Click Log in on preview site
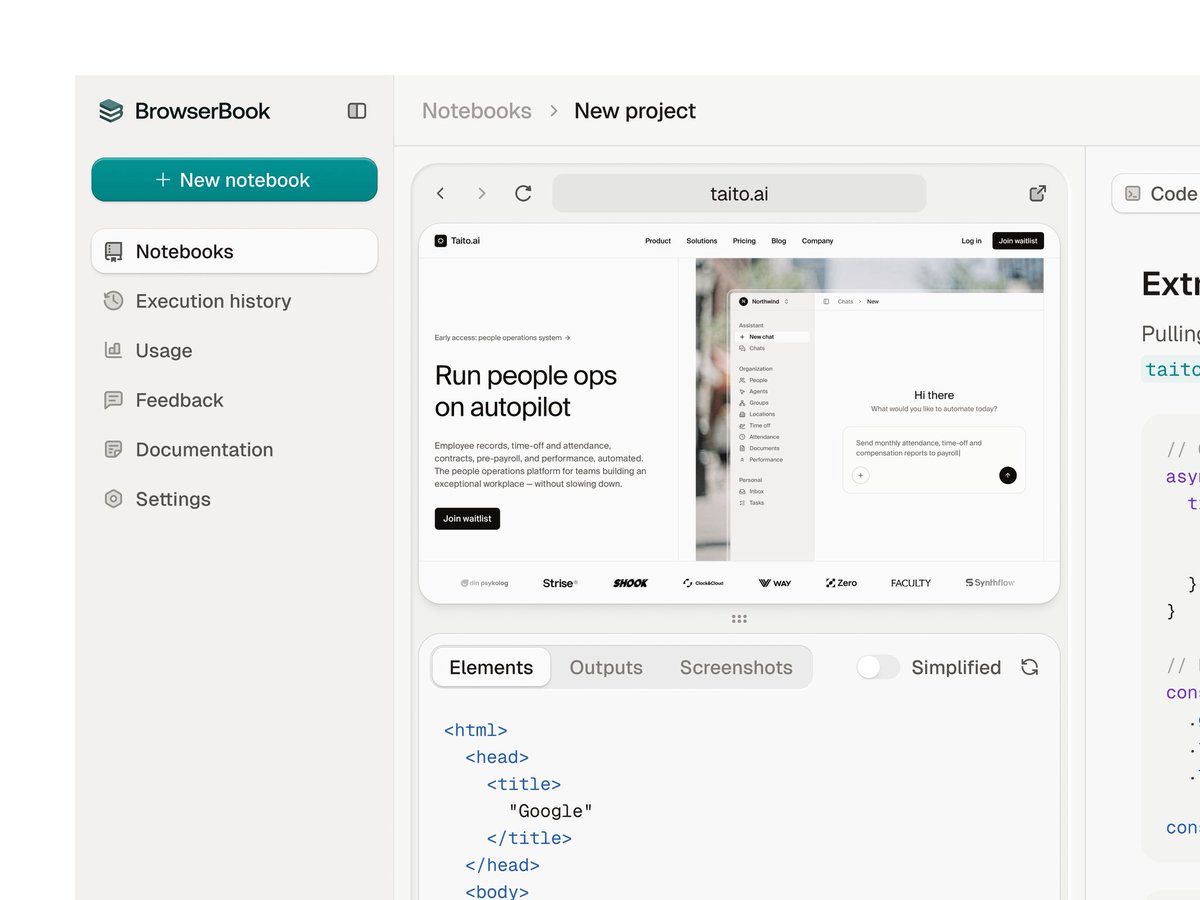Screen dimensions: 1200x900 [x=971, y=241]
